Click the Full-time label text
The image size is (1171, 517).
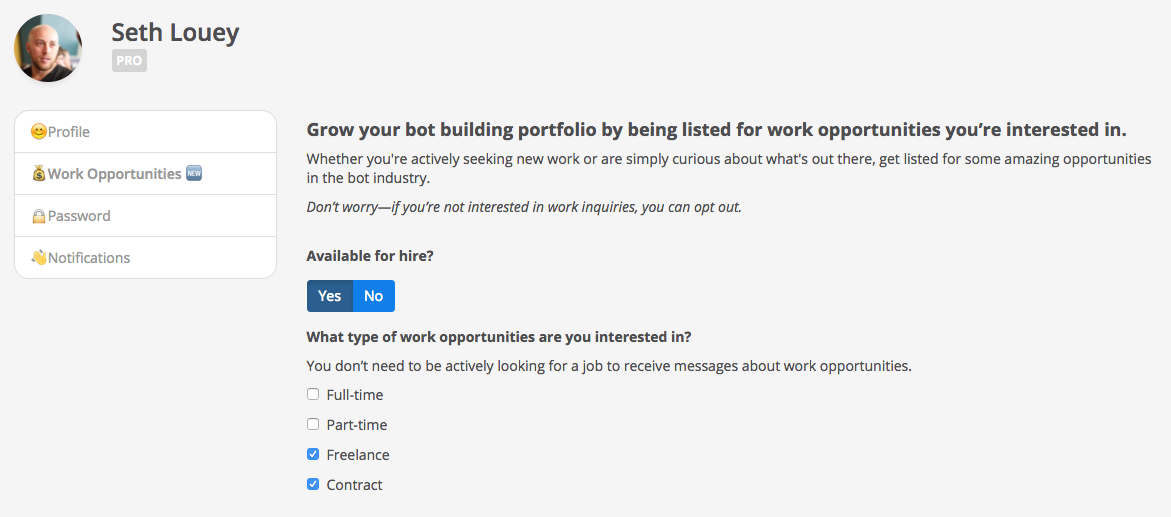click(355, 395)
